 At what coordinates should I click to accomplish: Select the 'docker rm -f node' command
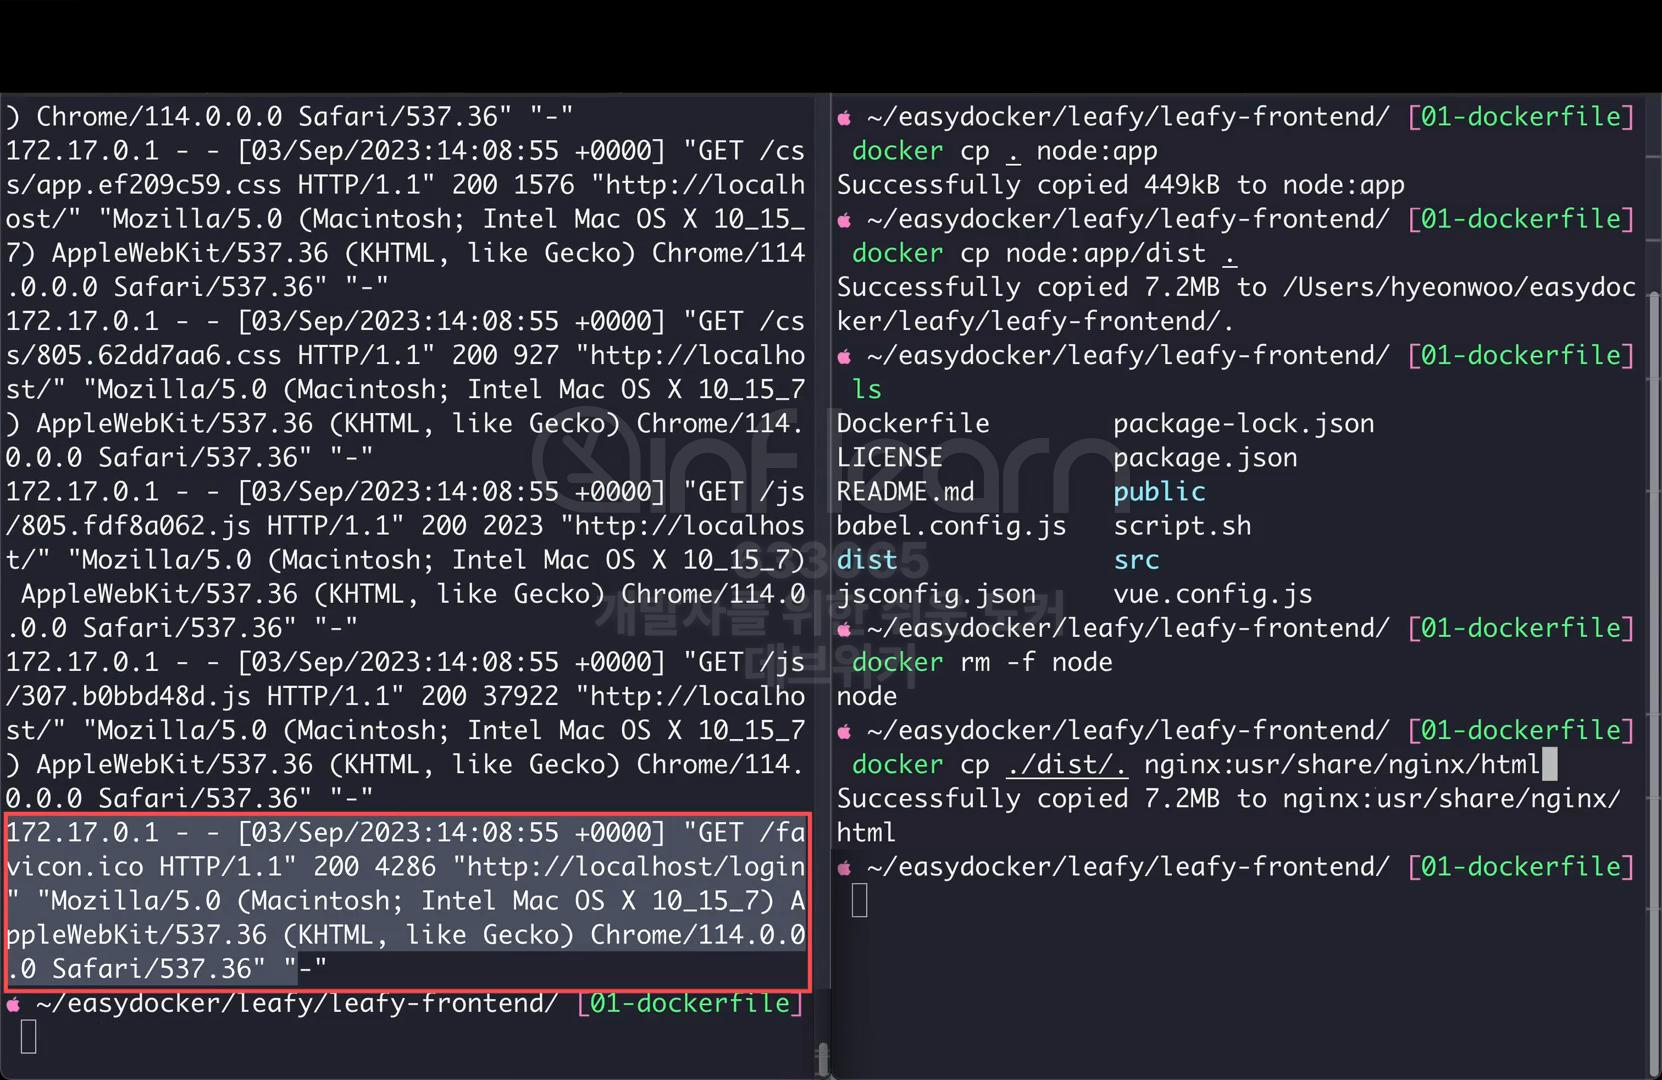click(x=981, y=663)
